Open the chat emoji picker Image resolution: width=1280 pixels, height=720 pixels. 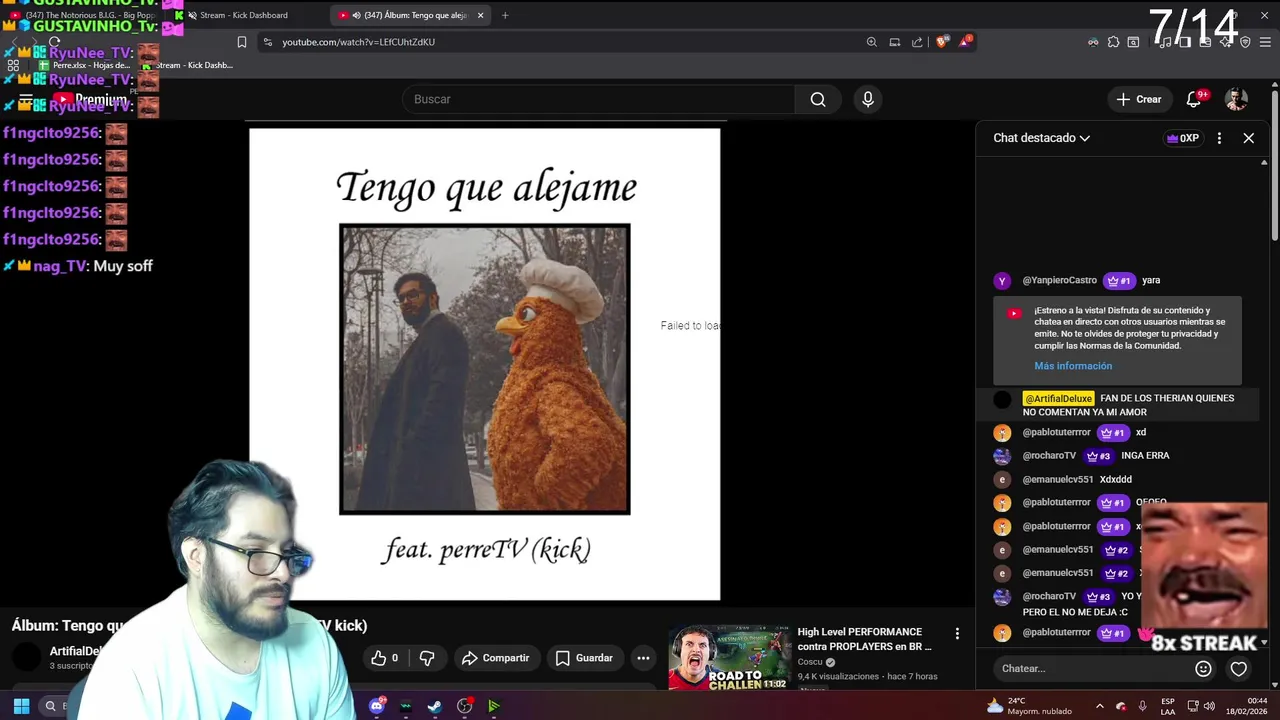tap(1204, 669)
